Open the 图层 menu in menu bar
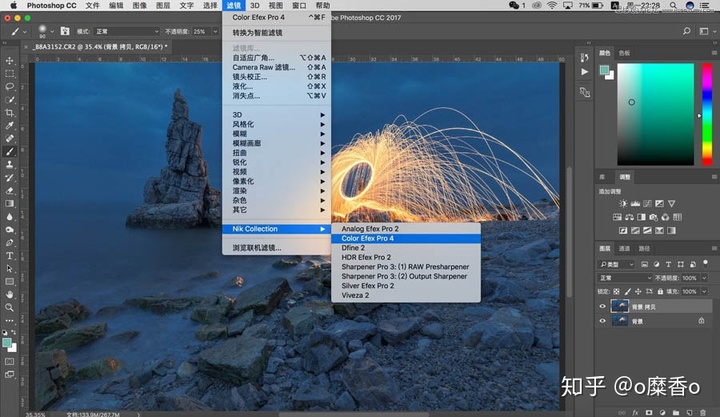This screenshot has height=417, width=720. coord(163,6)
